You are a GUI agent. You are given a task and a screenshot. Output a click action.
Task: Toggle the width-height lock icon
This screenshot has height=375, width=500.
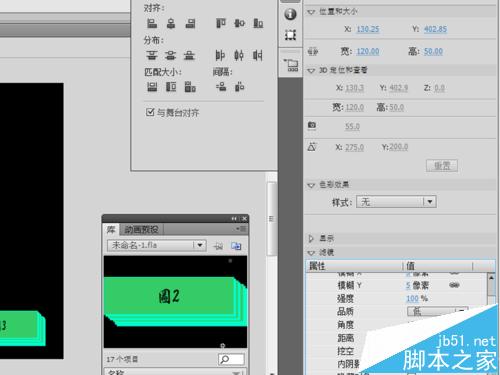[x=313, y=52]
